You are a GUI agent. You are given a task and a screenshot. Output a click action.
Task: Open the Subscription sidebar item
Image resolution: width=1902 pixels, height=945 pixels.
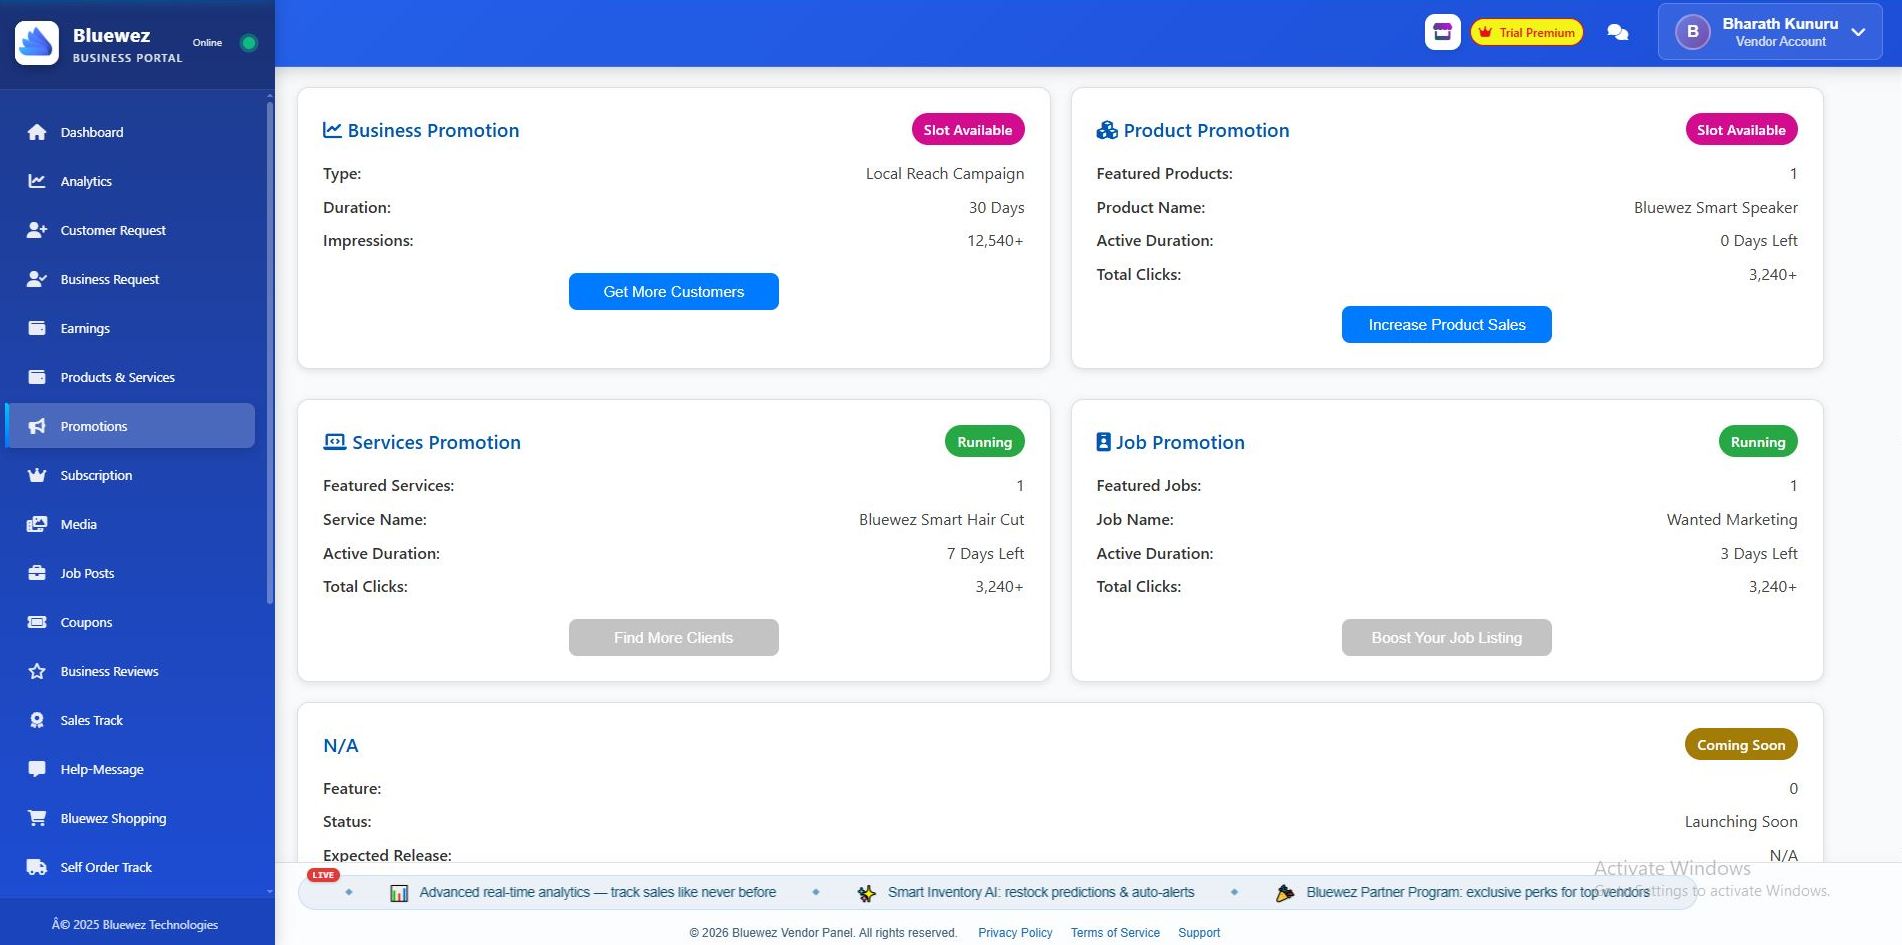coord(130,475)
